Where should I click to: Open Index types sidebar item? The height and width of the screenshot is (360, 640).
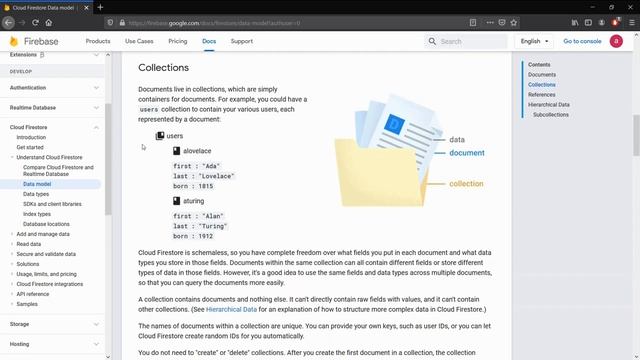coord(37,214)
